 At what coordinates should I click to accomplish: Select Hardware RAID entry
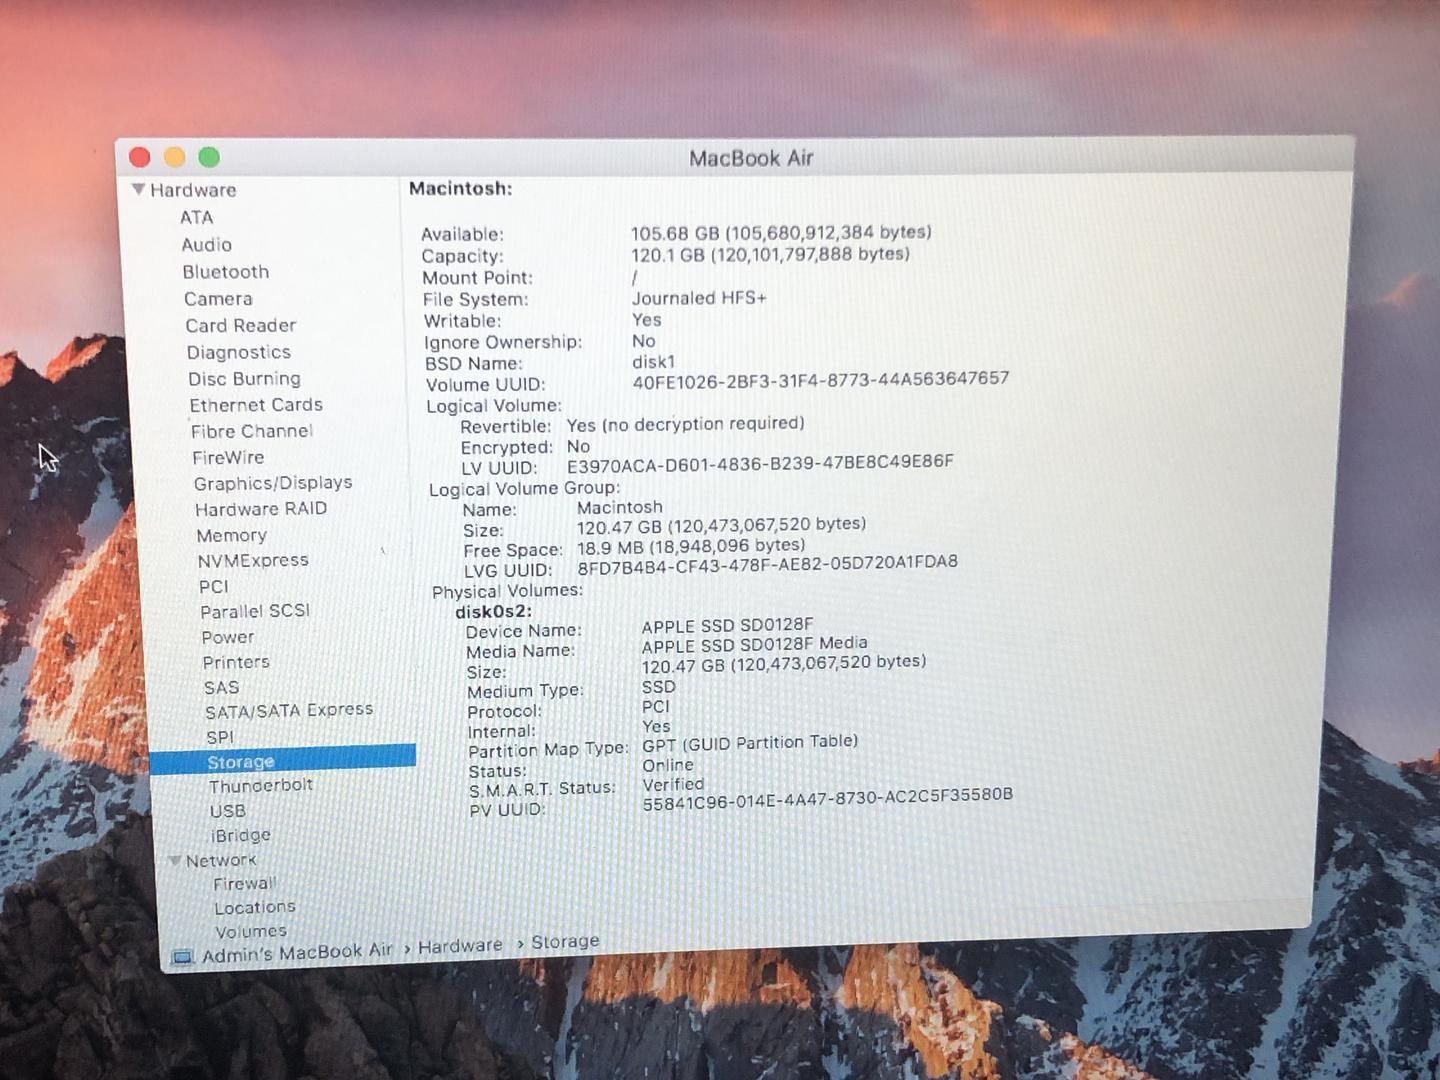(261, 509)
